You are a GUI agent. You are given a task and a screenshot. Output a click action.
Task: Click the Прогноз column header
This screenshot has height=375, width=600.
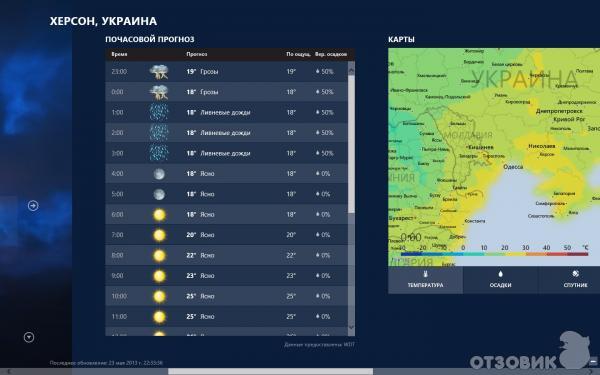click(x=197, y=54)
